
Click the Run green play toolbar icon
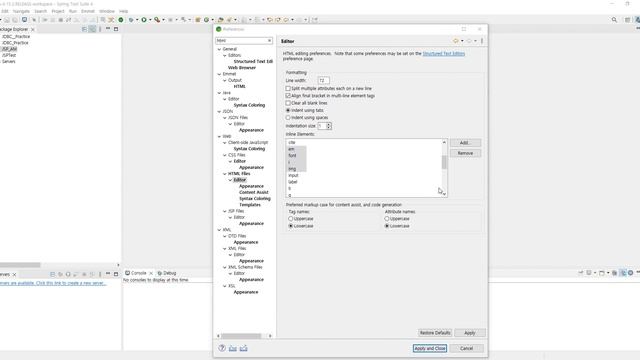tap(144, 20)
